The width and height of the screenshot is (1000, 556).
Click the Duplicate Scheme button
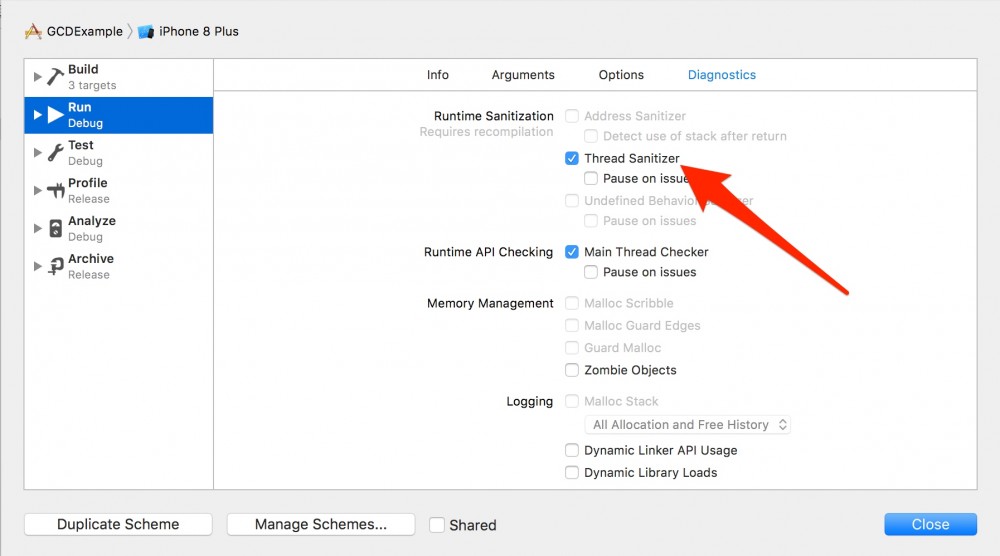click(118, 524)
